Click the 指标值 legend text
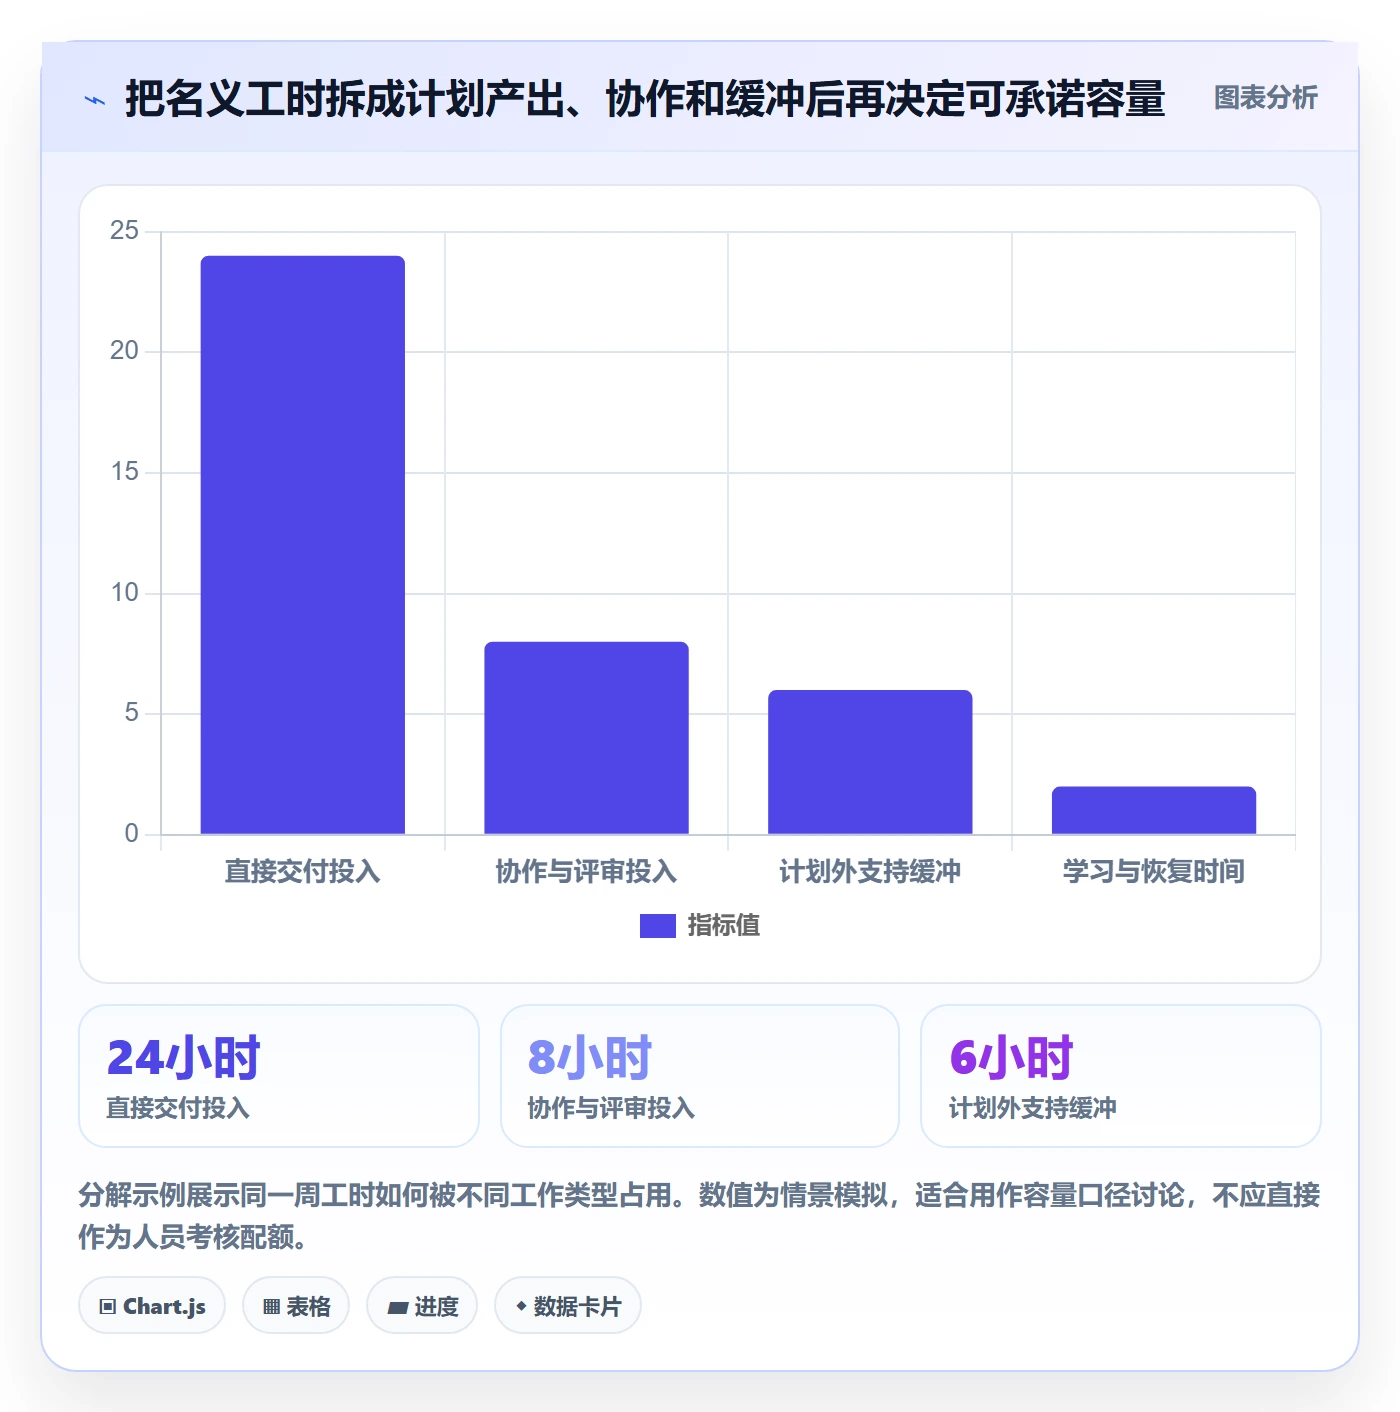Image resolution: width=1400 pixels, height=1412 pixels. 723,926
